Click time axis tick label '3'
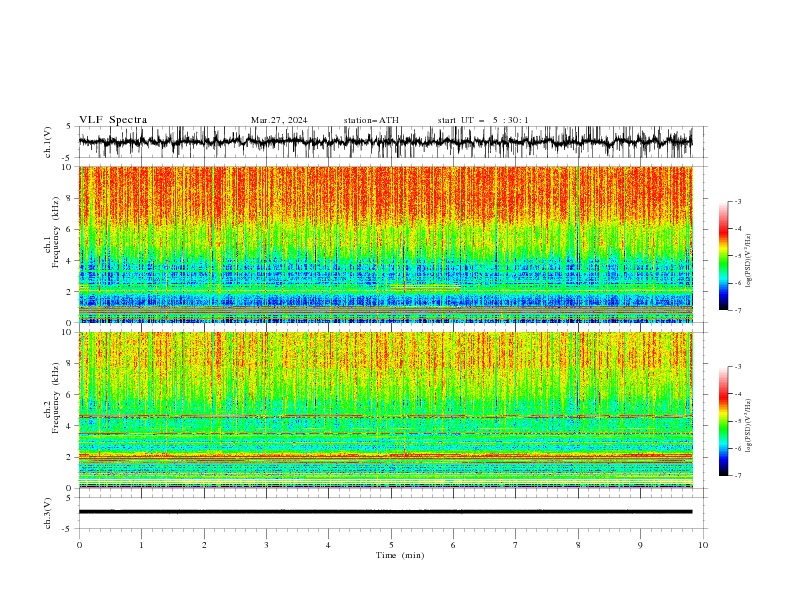Screen dimensions: 792x612 266,545
